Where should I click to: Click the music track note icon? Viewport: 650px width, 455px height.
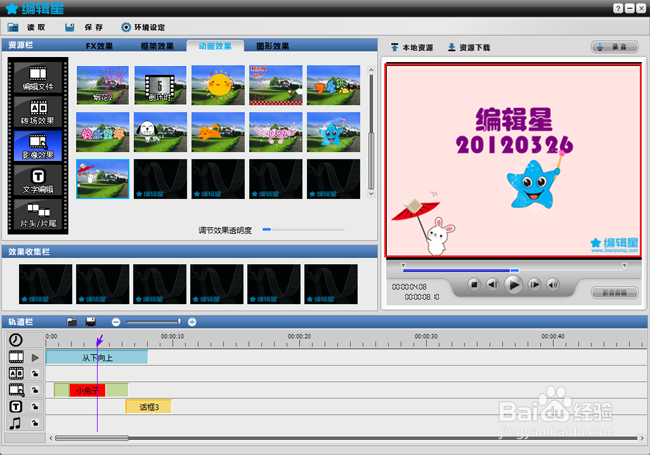point(15,423)
